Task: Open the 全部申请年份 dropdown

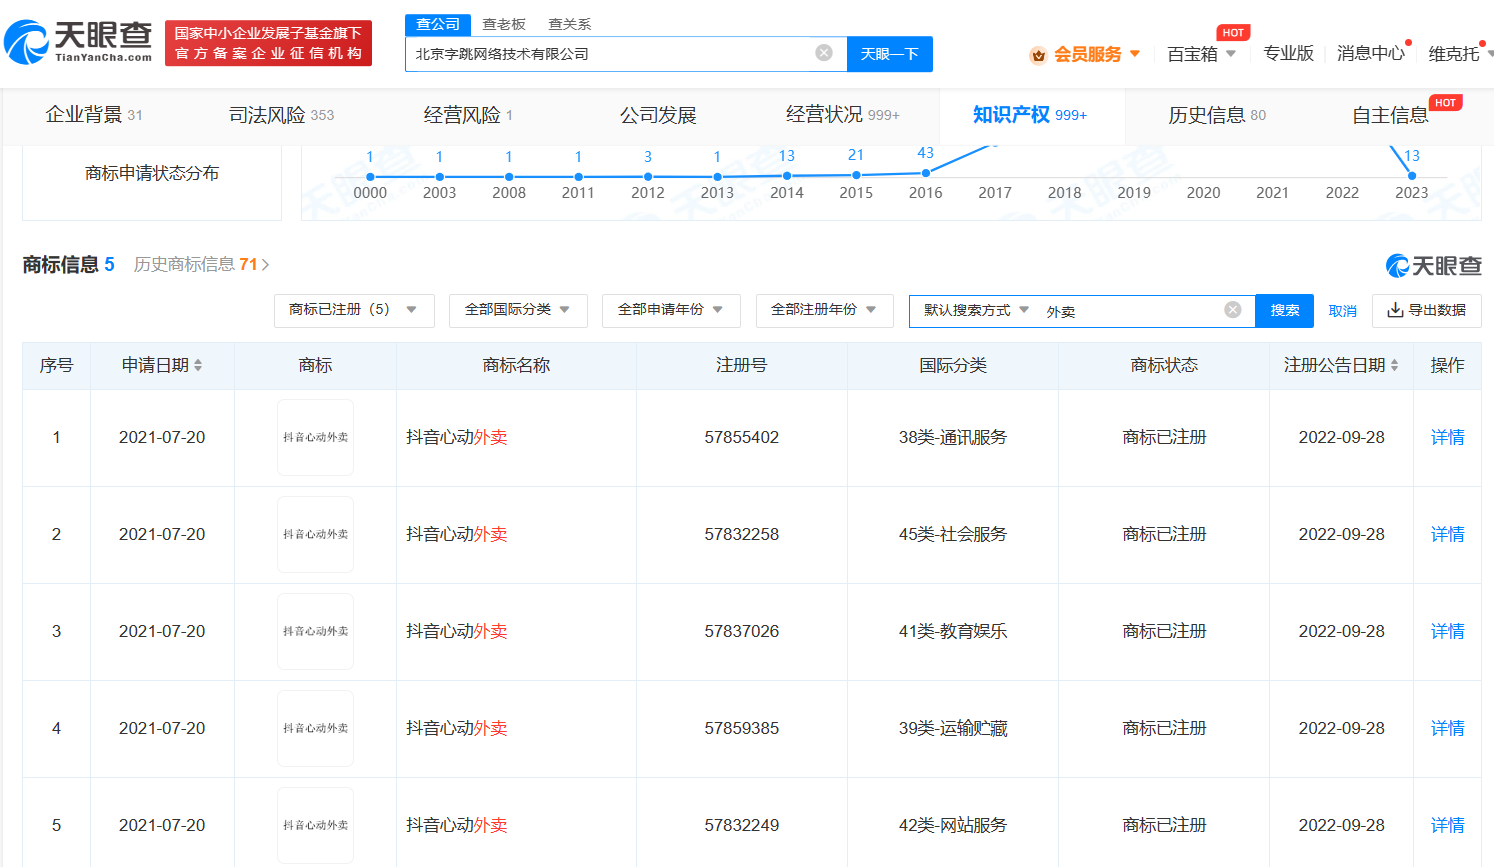Action: [671, 310]
